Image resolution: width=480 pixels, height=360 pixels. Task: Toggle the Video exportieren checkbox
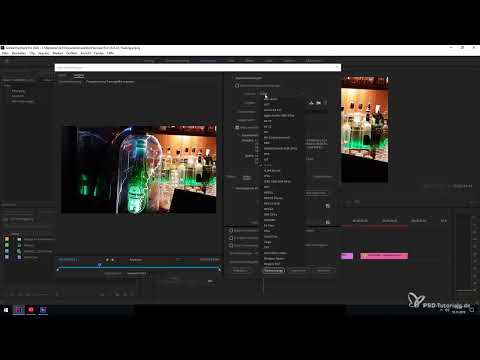[237, 127]
